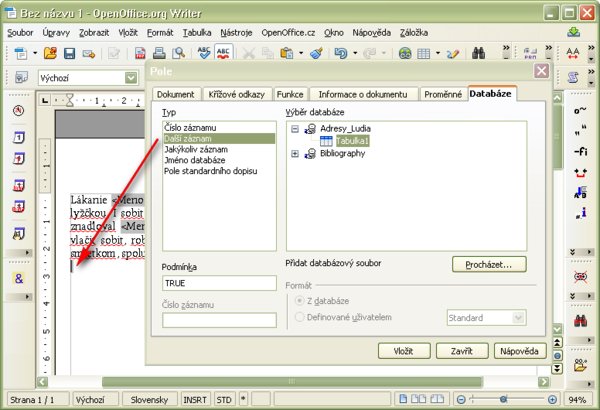Click the -fi ligature icon in right sidebar
Image resolution: width=600 pixels, height=410 pixels.
pyautogui.click(x=580, y=151)
